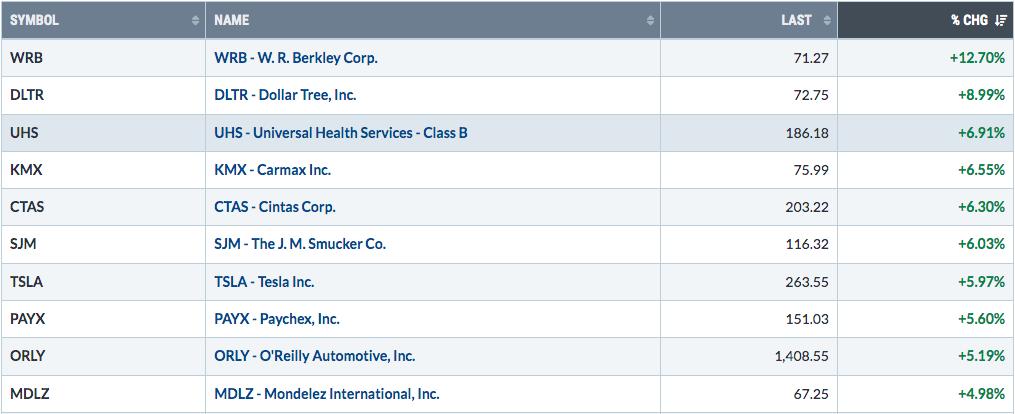Open SJM - The J. M. Smucker Co. link

[x=300, y=245]
